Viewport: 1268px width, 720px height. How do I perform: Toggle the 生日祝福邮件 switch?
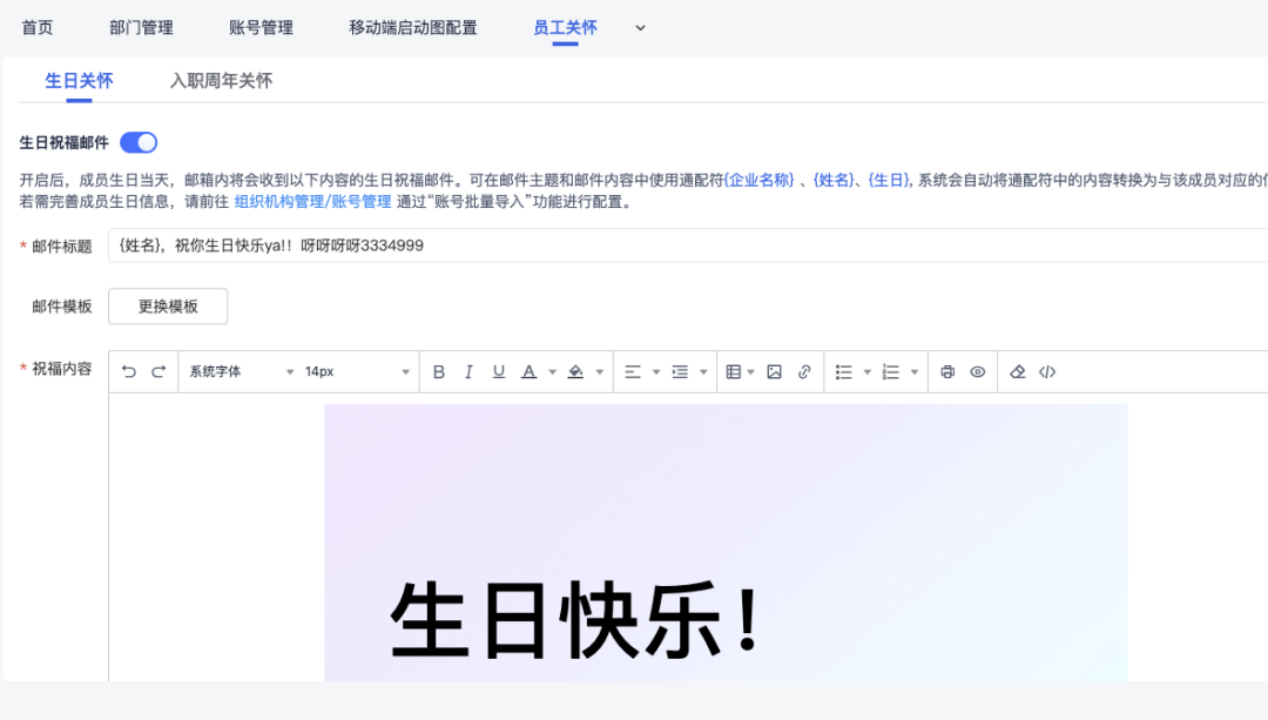(x=139, y=143)
